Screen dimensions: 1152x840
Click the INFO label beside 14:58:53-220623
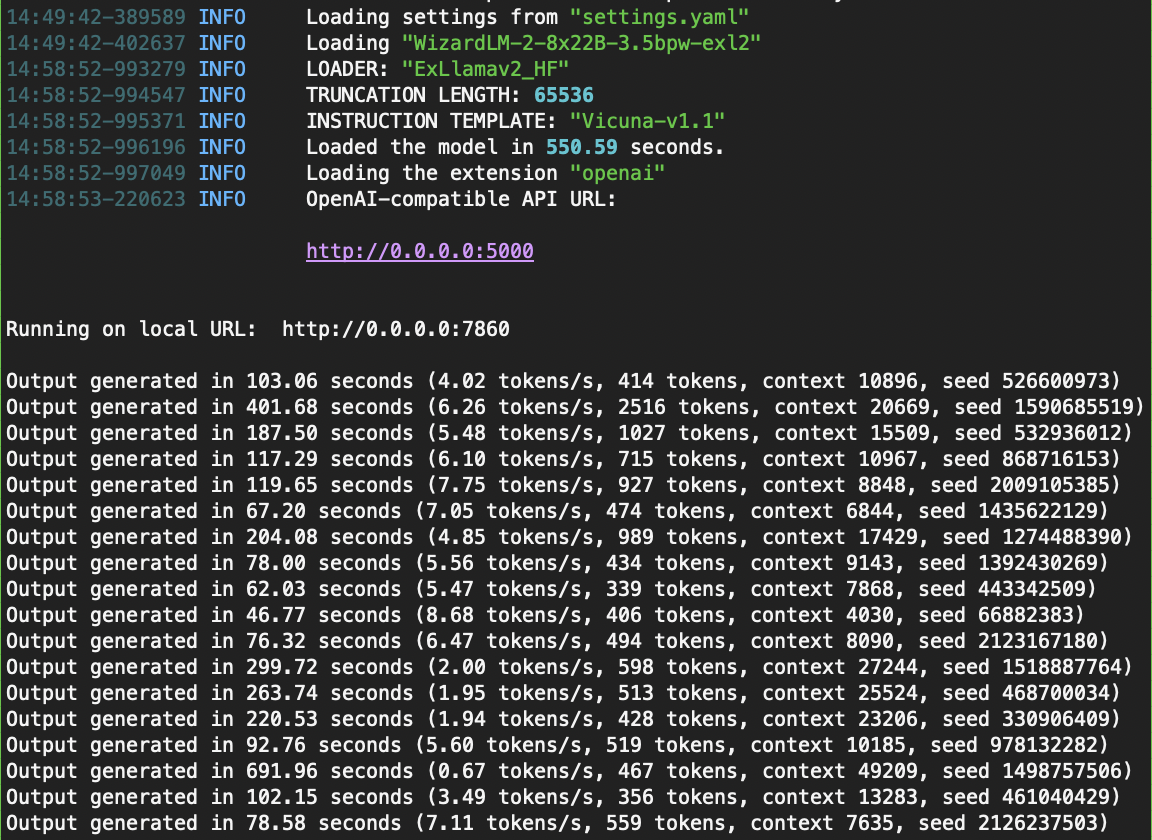(x=222, y=199)
